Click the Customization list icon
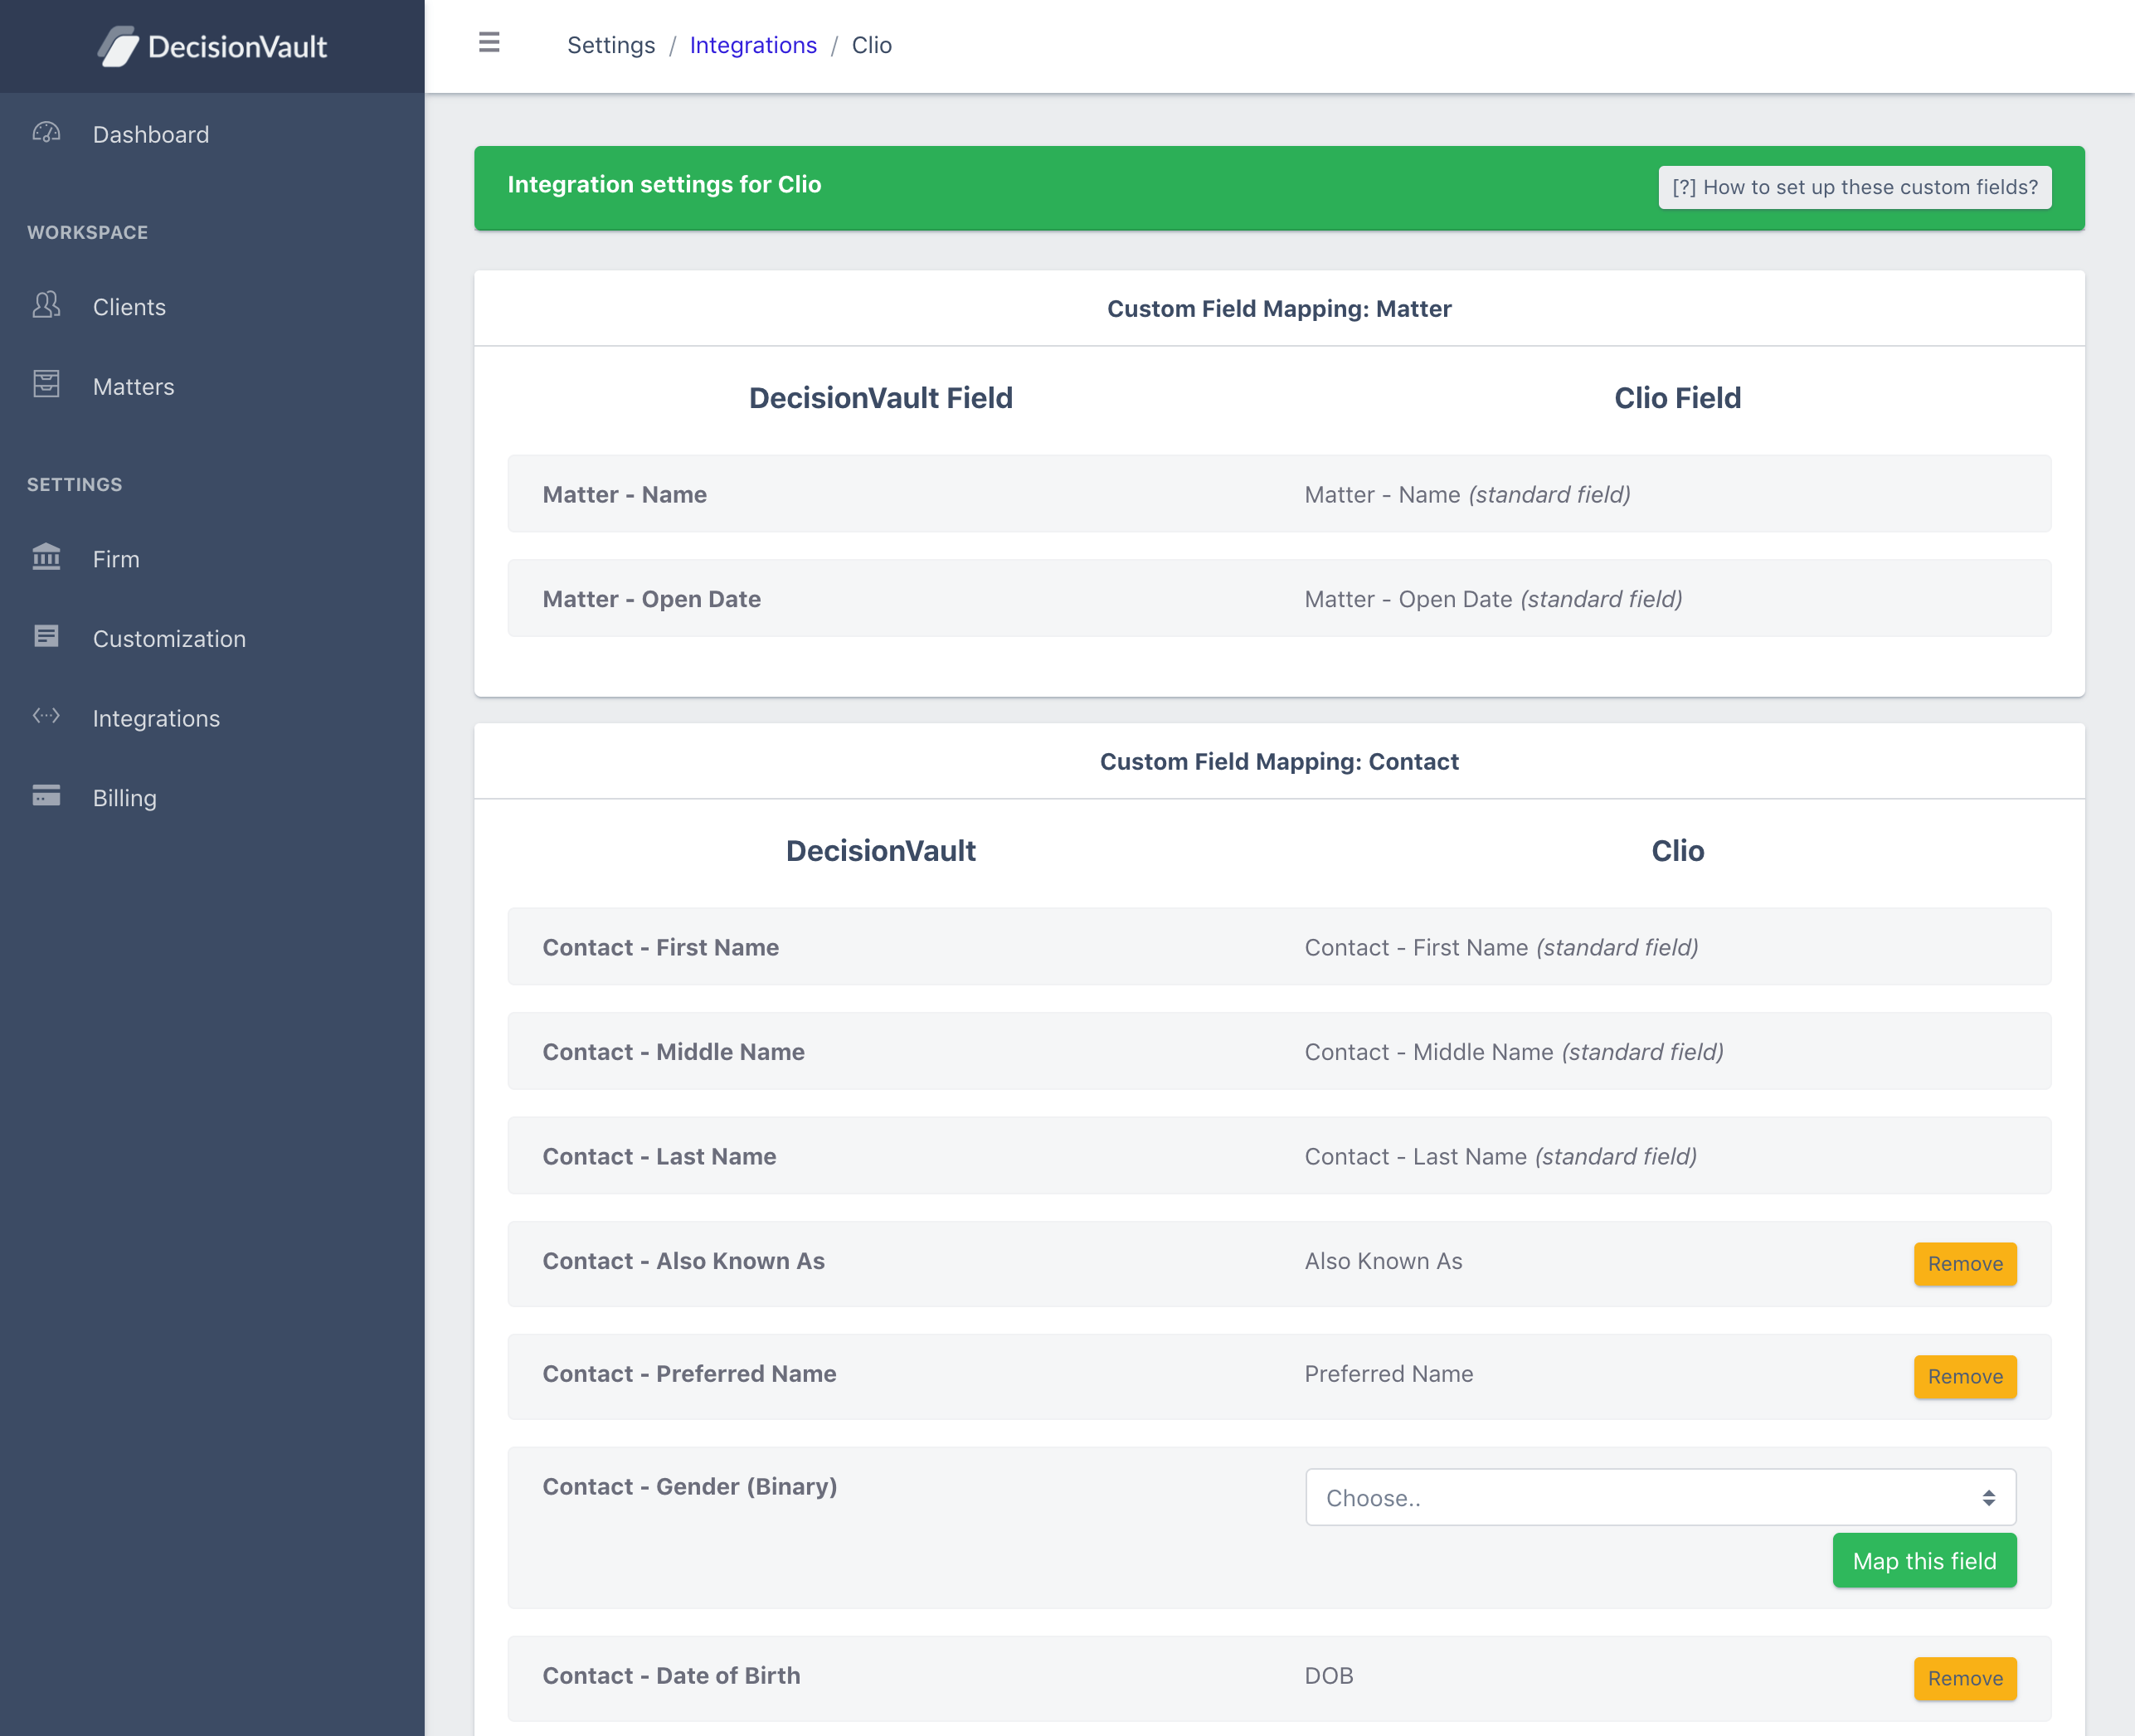 pyautogui.click(x=46, y=637)
